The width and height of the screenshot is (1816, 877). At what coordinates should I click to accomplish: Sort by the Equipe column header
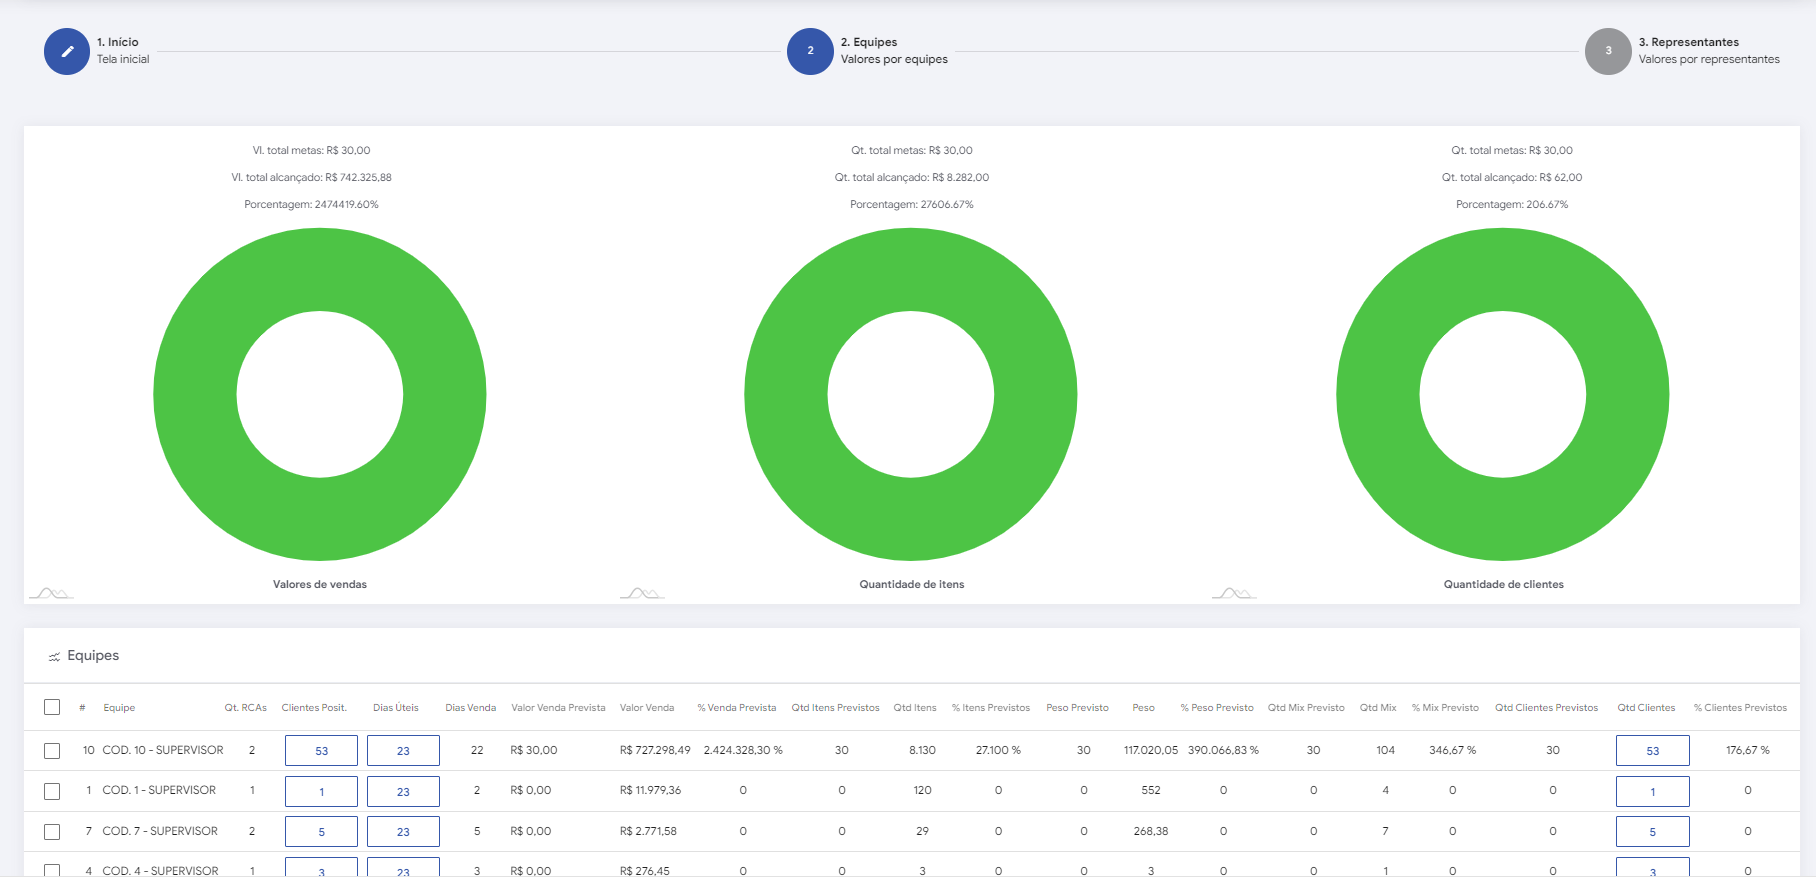coord(119,707)
